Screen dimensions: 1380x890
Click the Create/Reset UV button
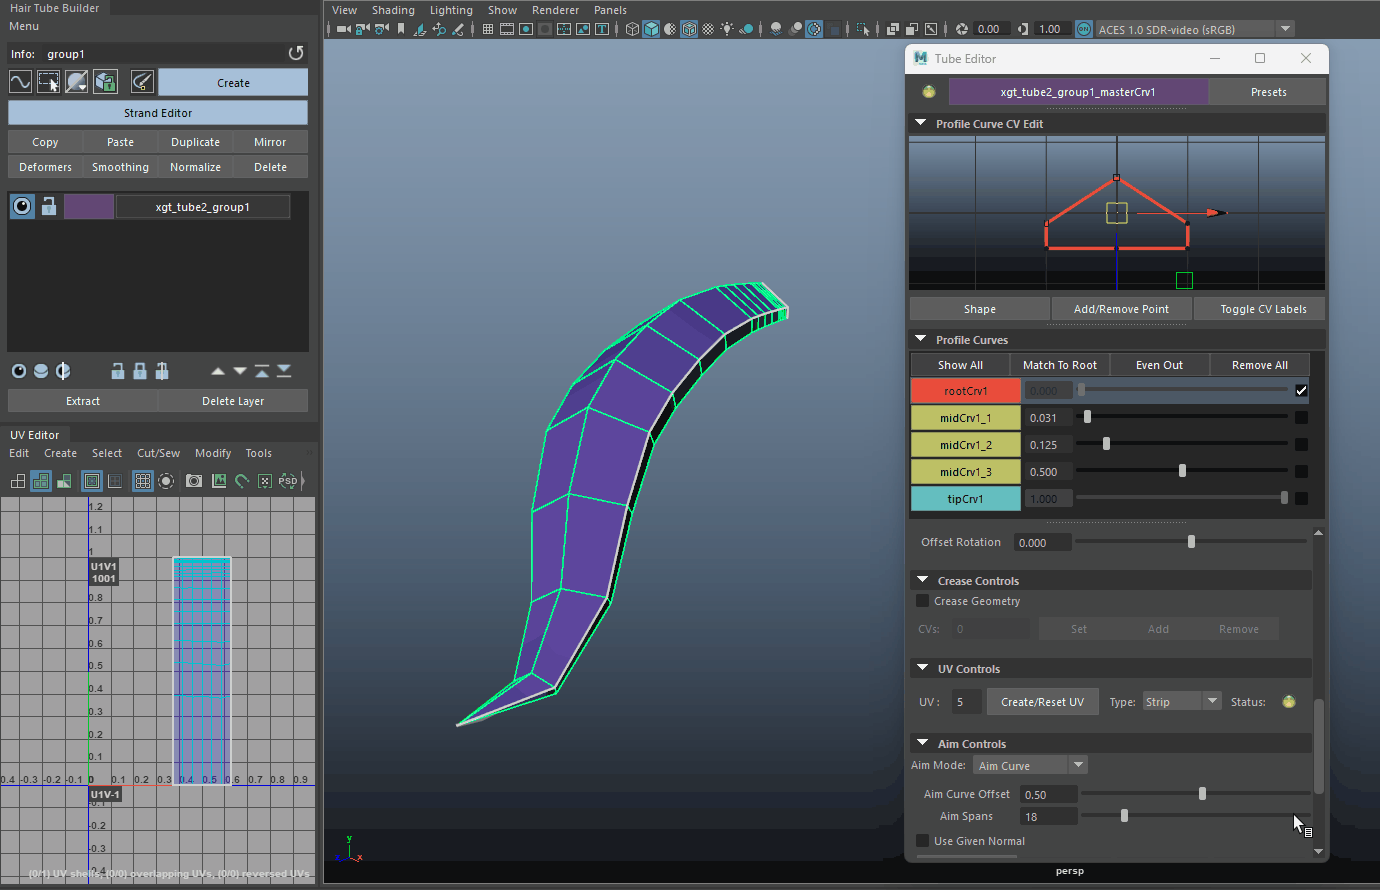(1042, 702)
